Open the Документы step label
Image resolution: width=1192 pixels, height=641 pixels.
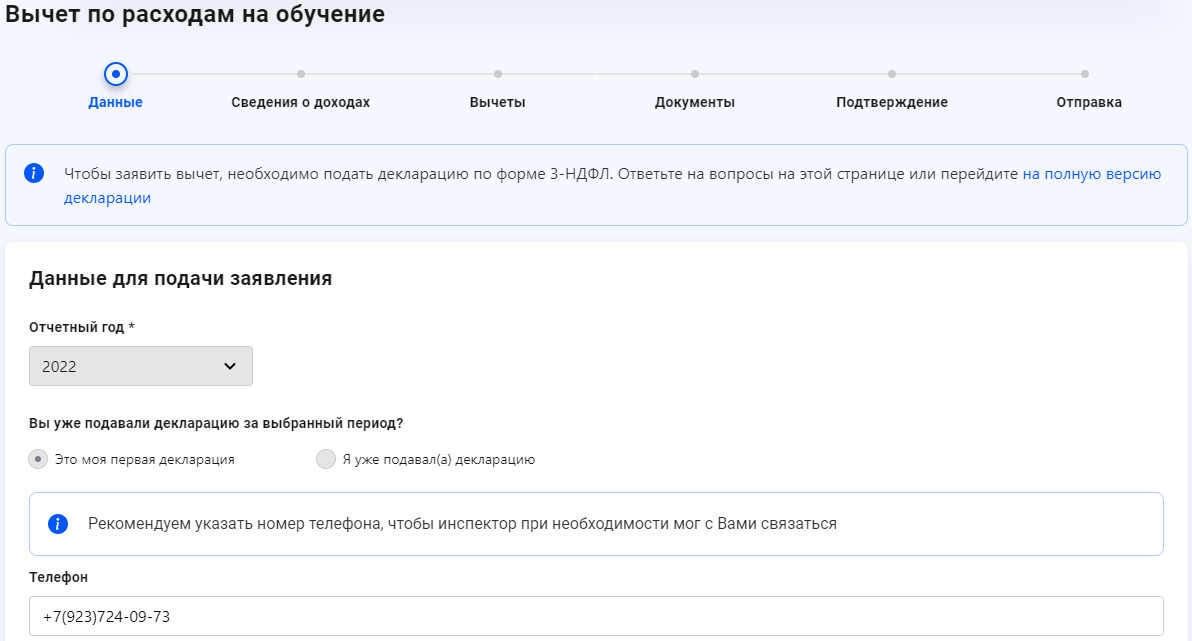(695, 102)
